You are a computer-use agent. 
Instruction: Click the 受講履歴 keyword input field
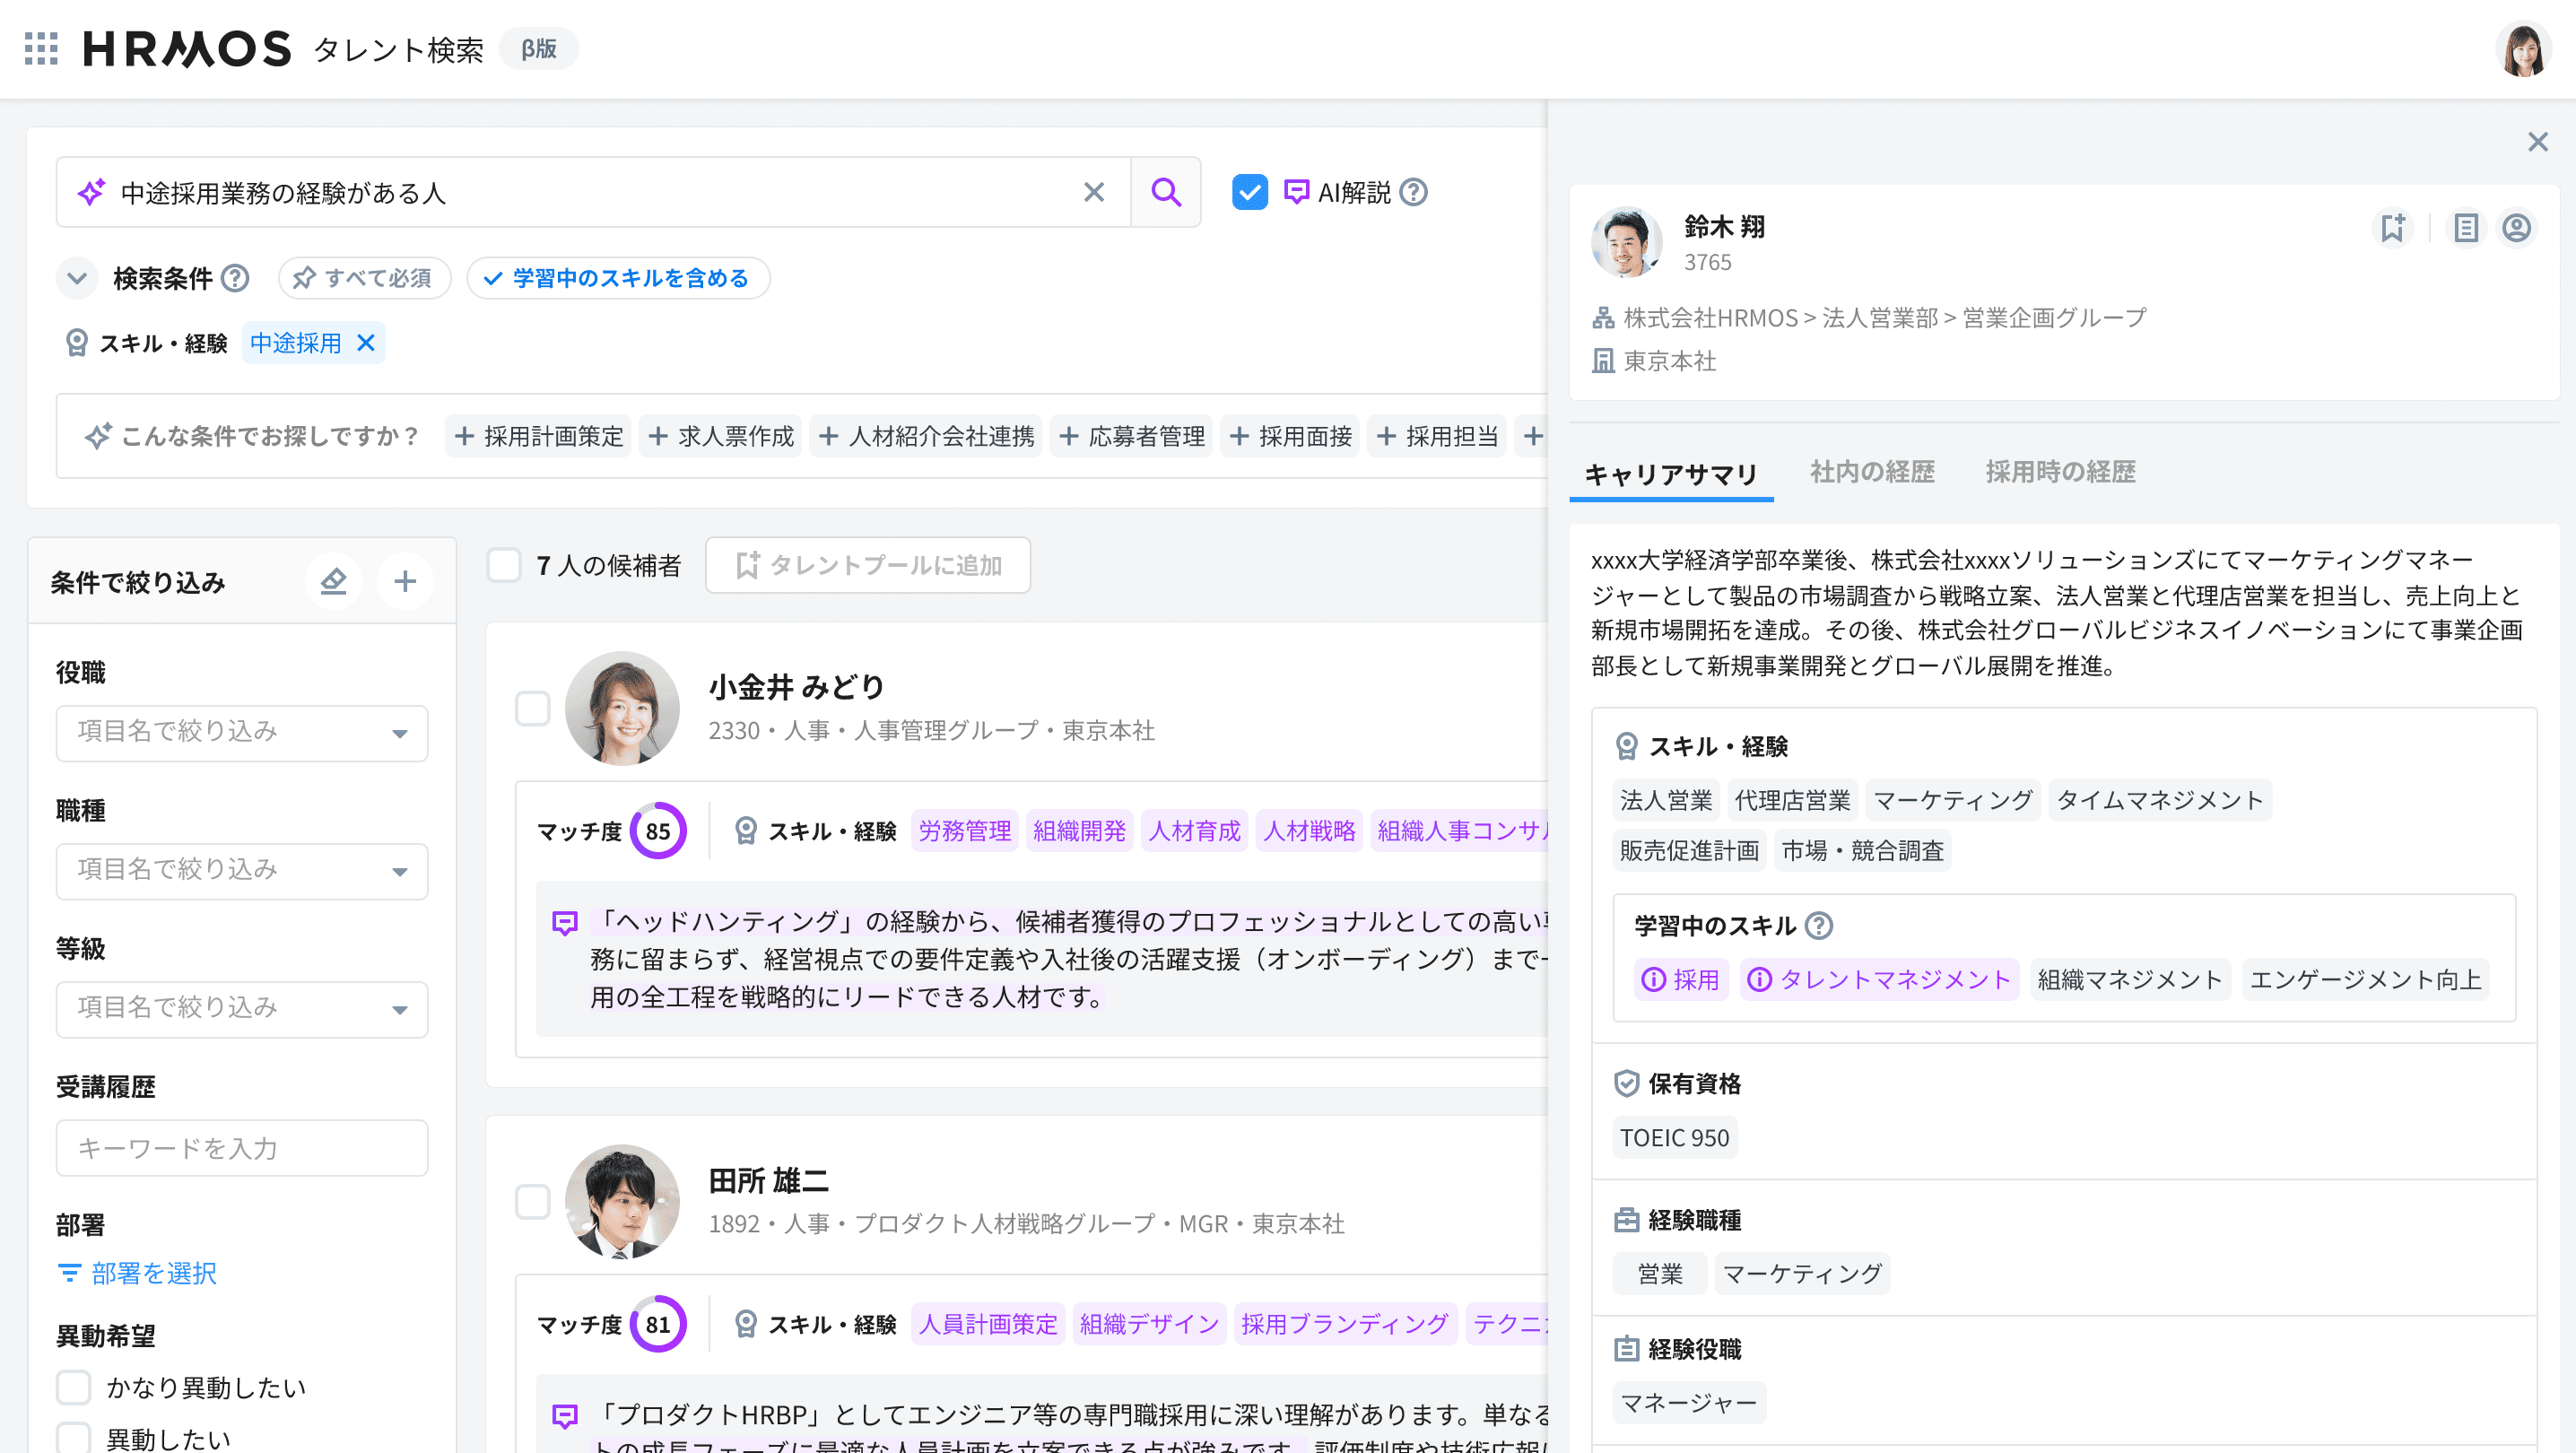pyautogui.click(x=241, y=1147)
